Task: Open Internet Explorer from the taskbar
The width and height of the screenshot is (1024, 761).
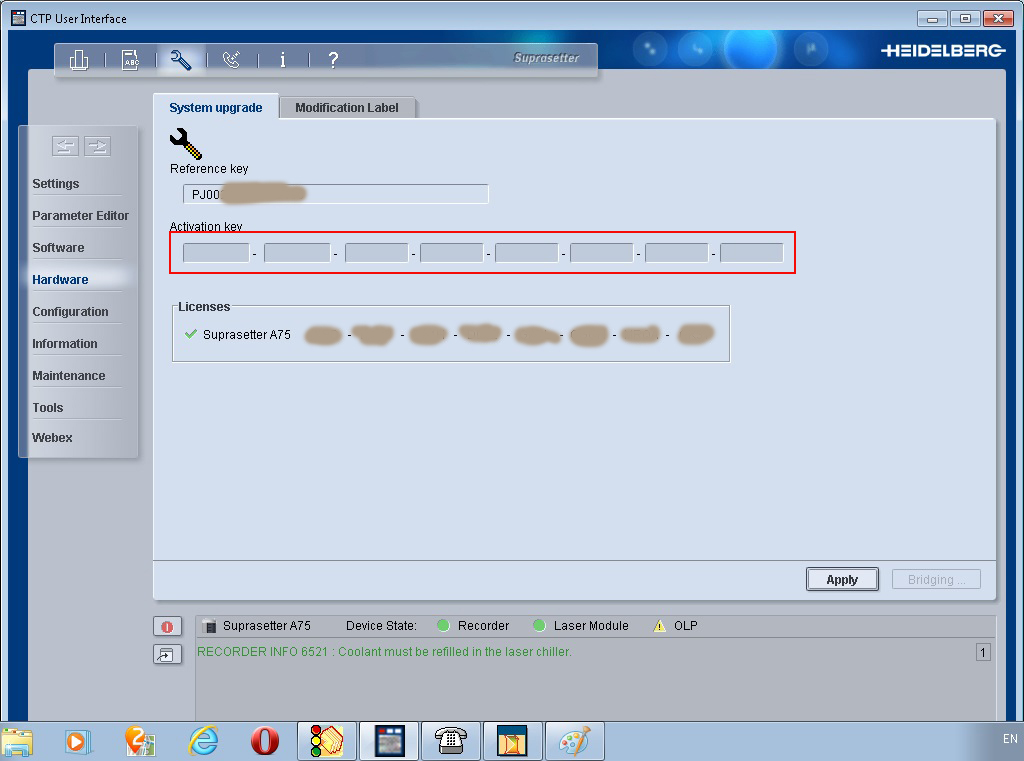Action: pyautogui.click(x=204, y=742)
